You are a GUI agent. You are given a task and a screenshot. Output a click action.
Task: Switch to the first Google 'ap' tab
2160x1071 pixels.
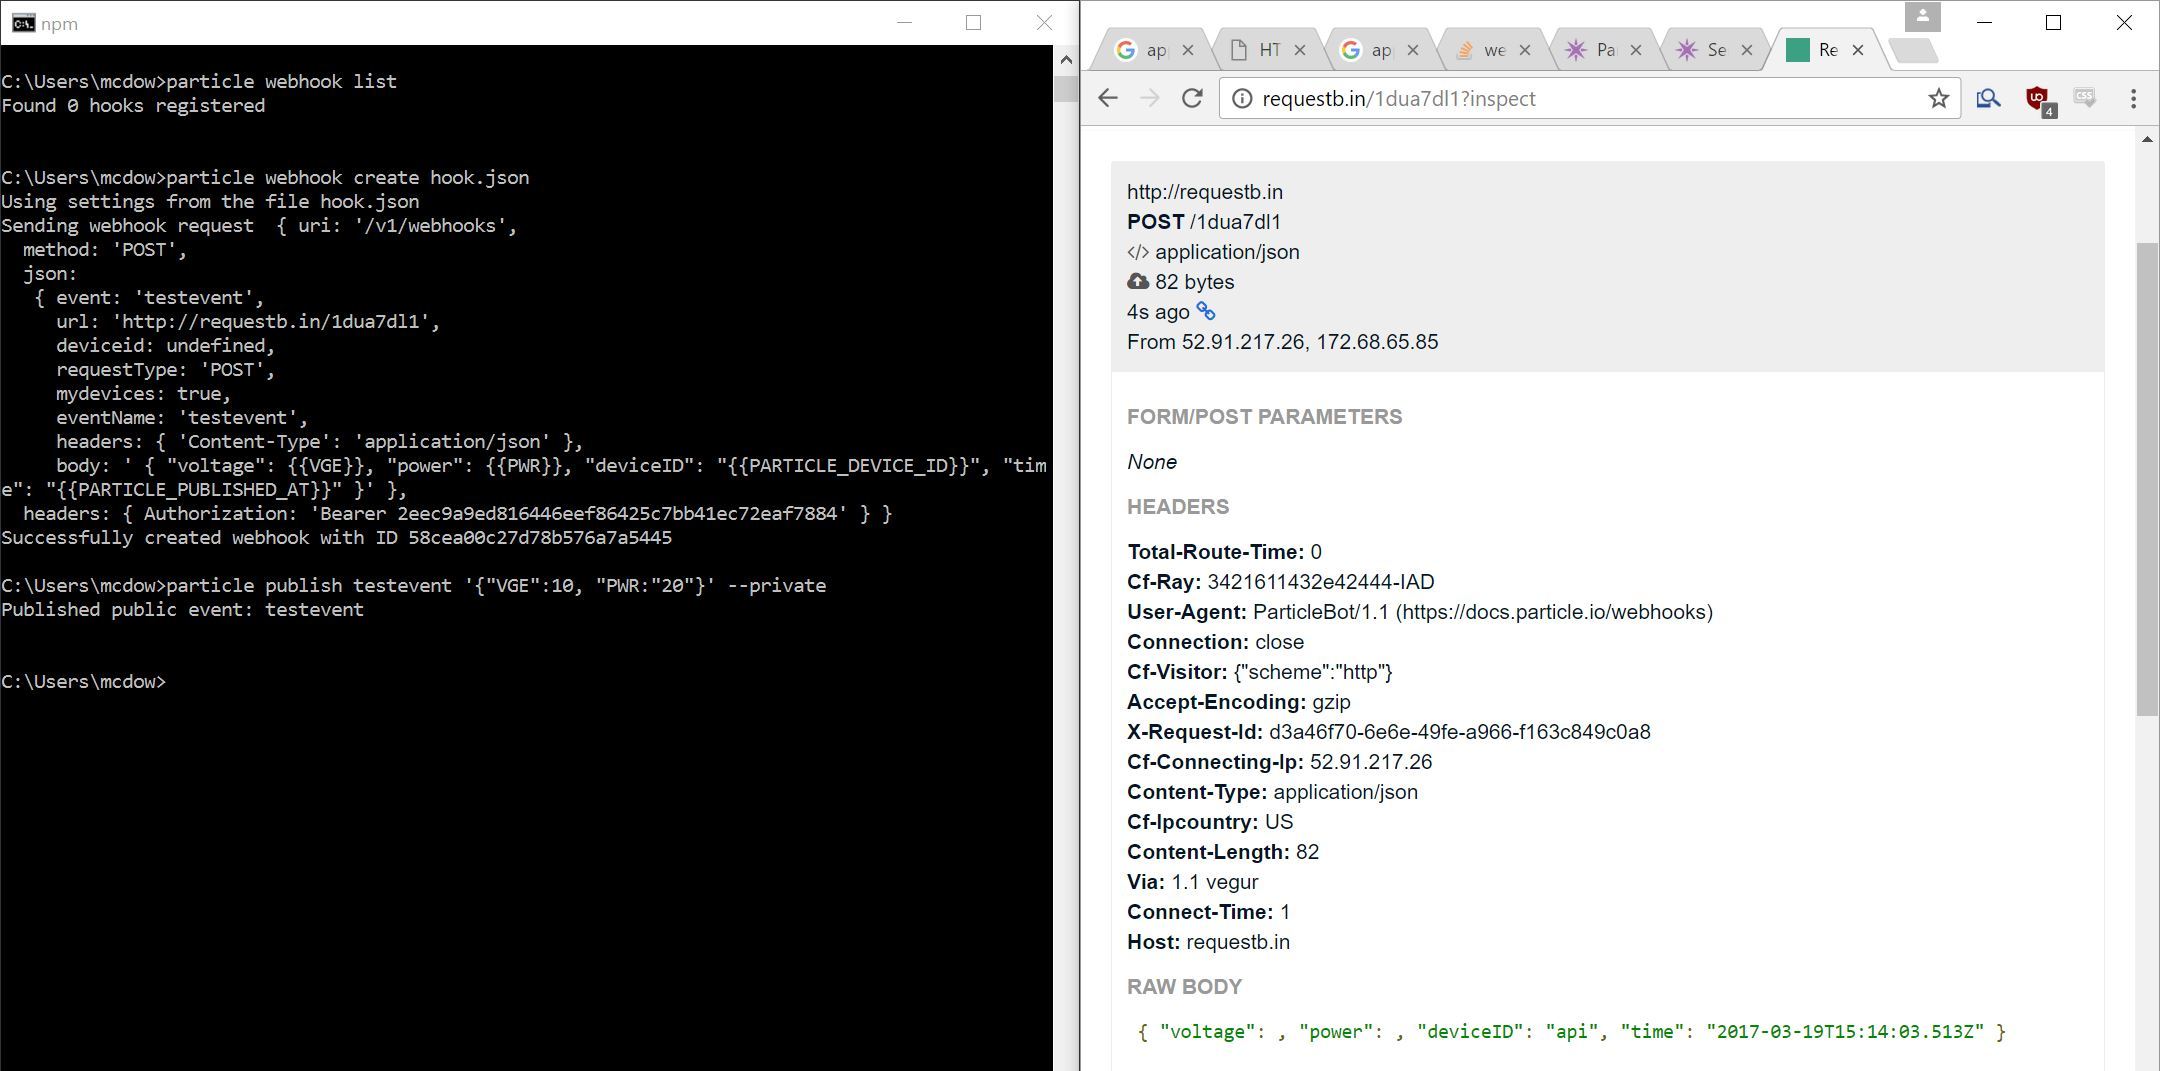[x=1156, y=49]
